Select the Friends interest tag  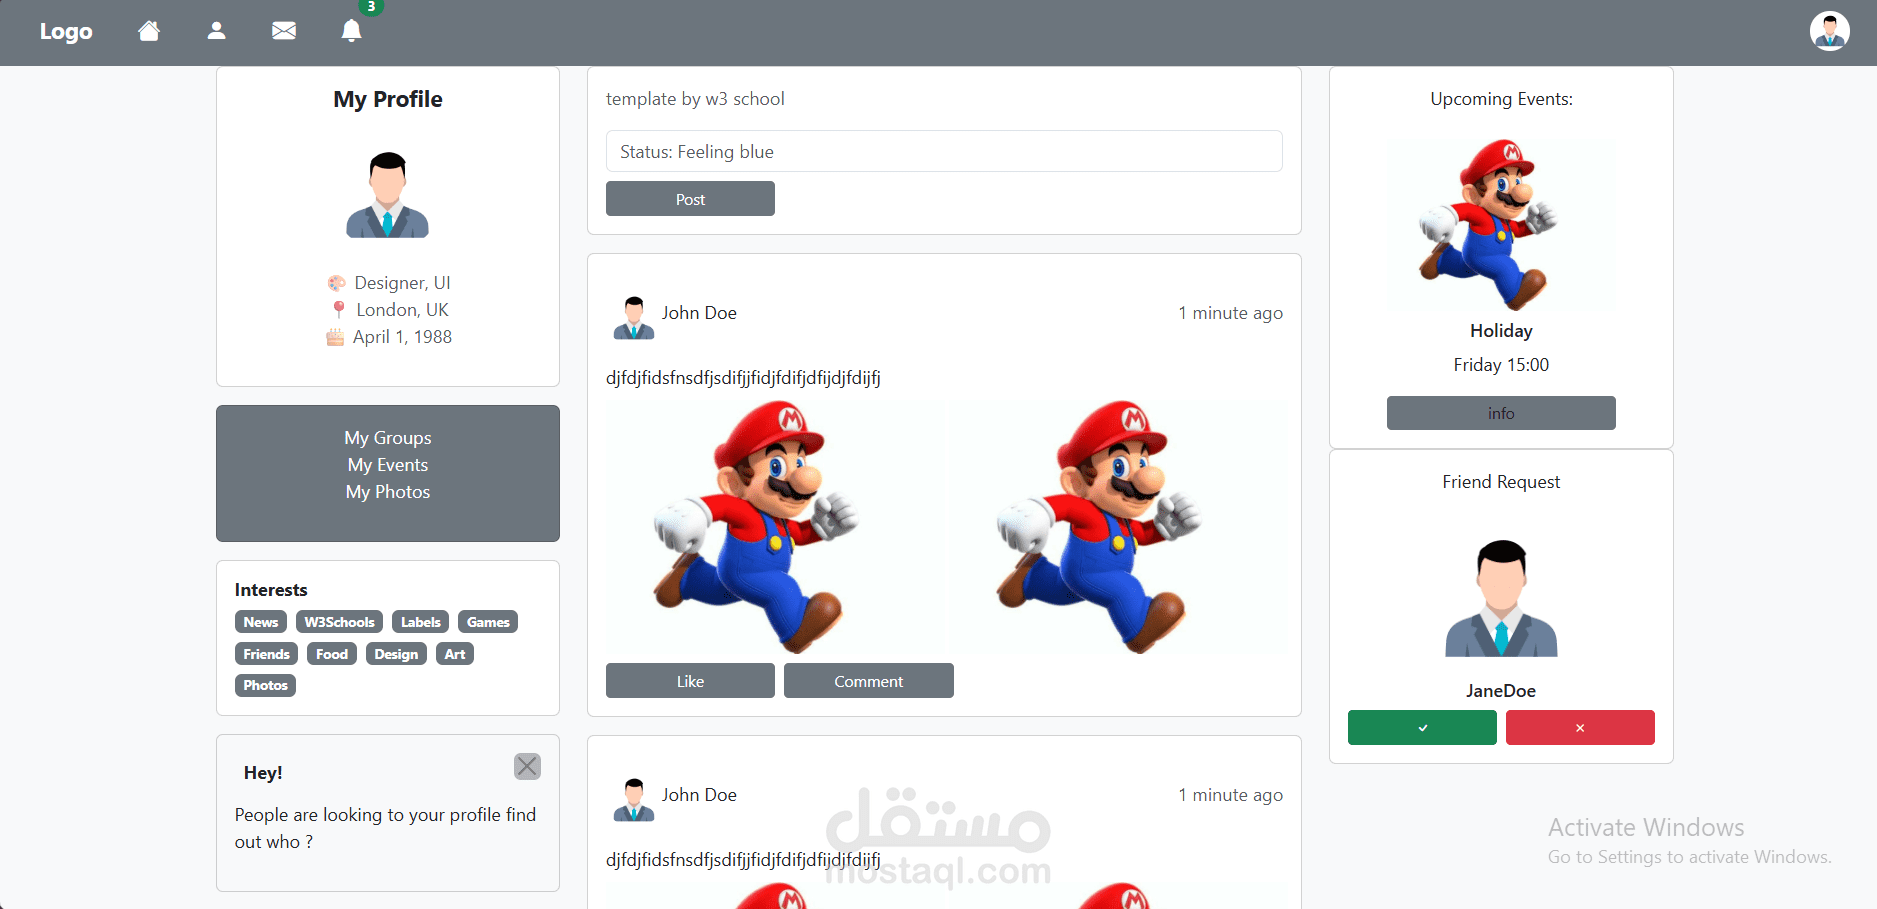267,654
